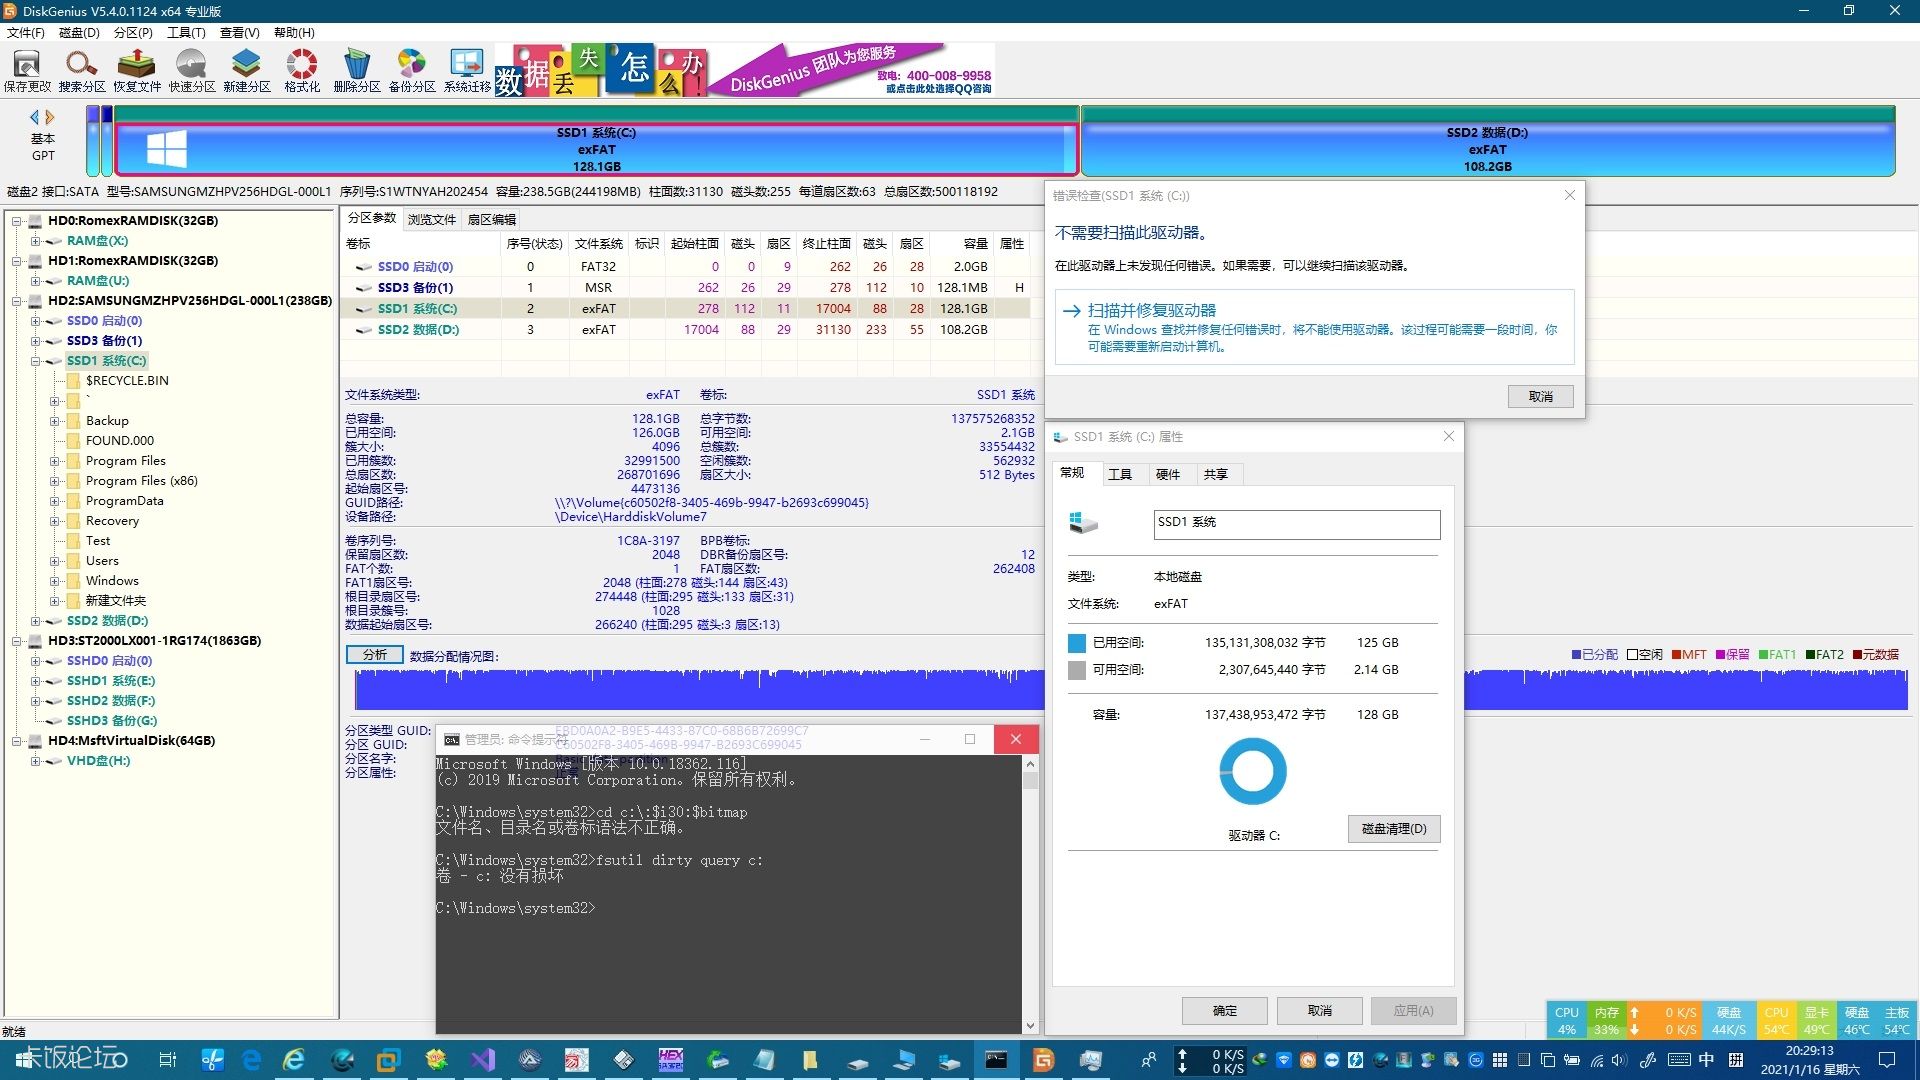This screenshot has width=1920, height=1080.
Task: Open the 查看(V) menu
Action: point(240,33)
